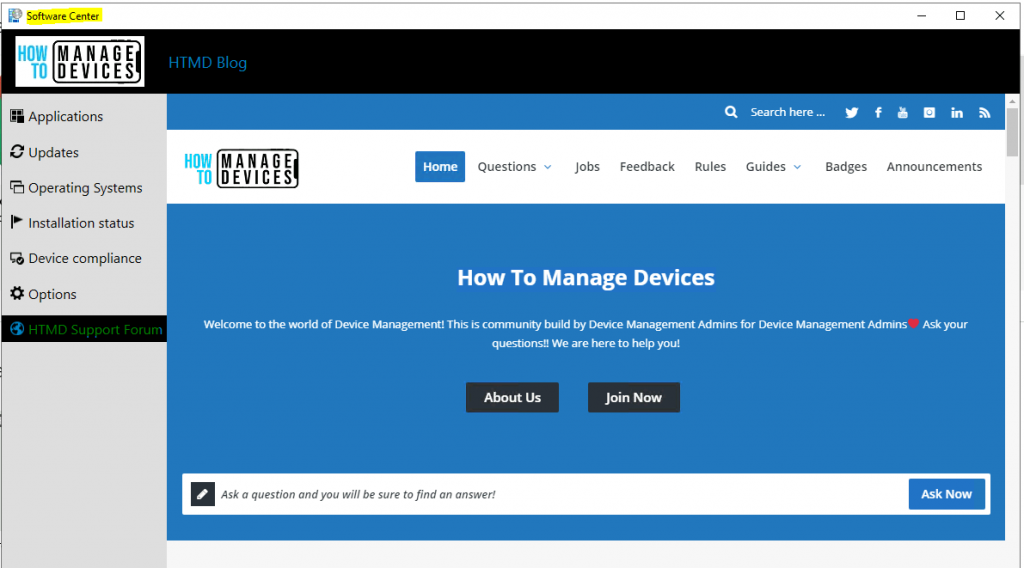Go to Installation status
Viewport: 1024px width, 568px height.
point(72,223)
